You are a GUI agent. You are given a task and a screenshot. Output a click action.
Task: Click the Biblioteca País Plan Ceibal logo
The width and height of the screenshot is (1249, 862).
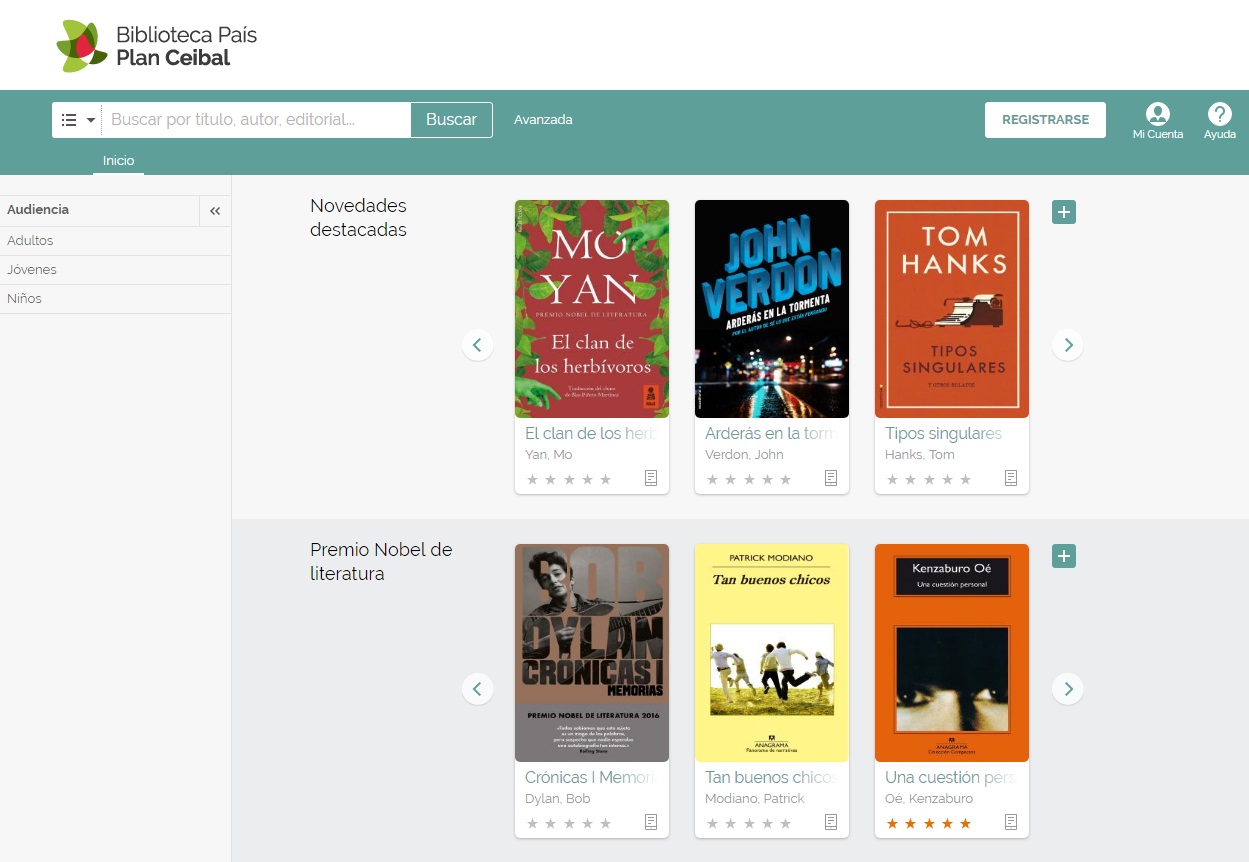pyautogui.click(x=157, y=46)
